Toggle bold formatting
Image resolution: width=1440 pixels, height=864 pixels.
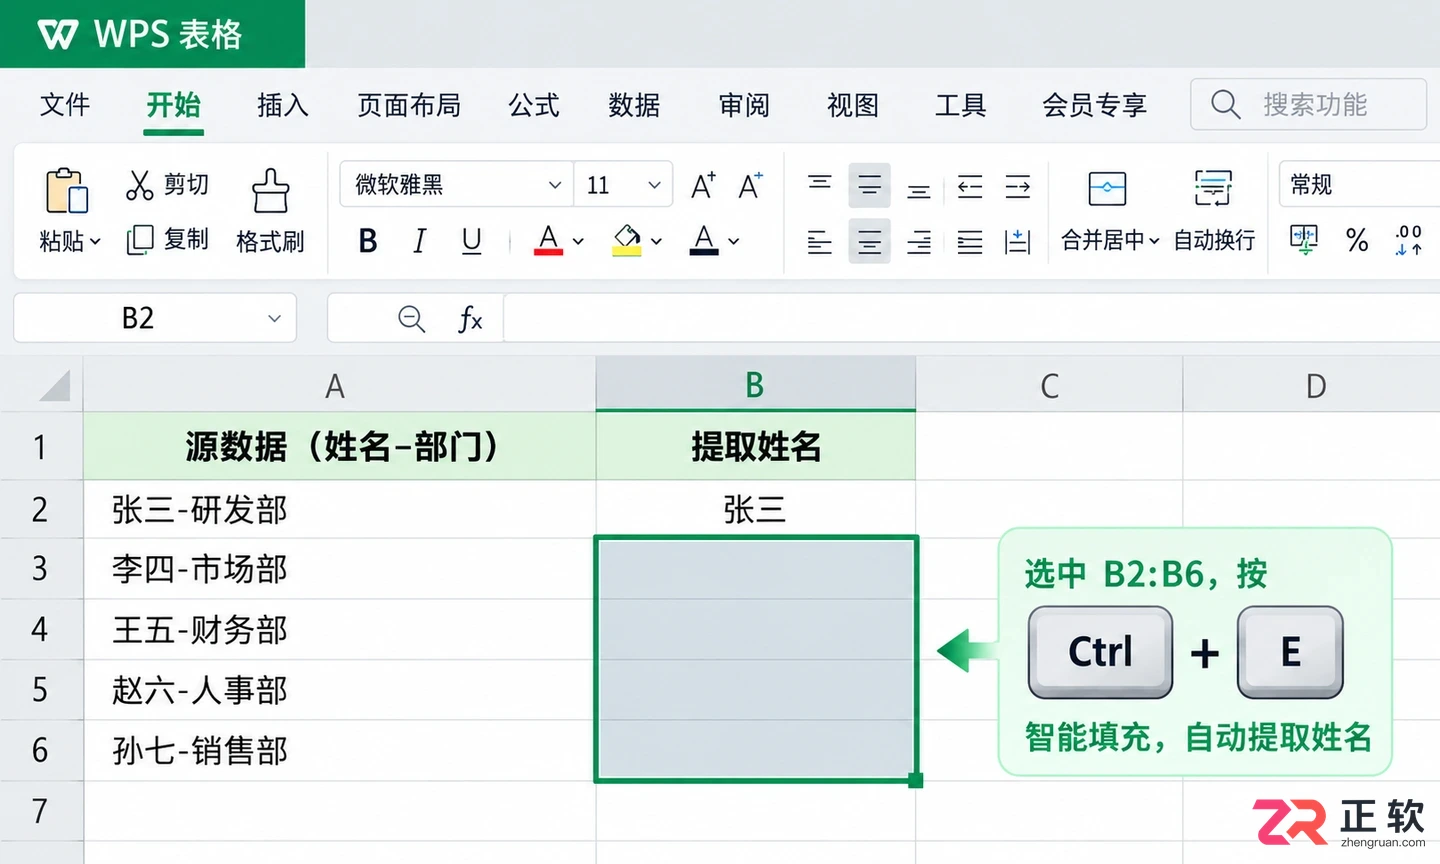(368, 241)
